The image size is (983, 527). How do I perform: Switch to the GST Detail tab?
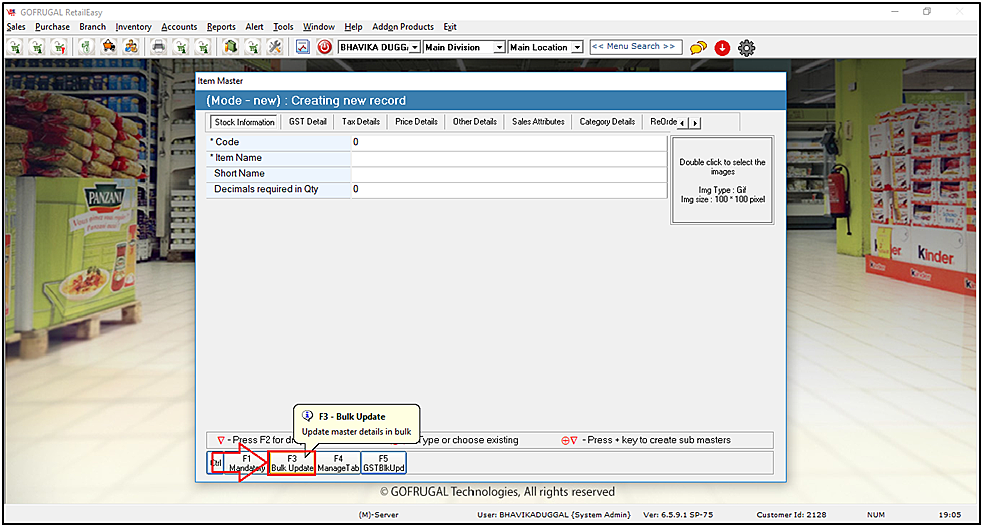coord(308,122)
